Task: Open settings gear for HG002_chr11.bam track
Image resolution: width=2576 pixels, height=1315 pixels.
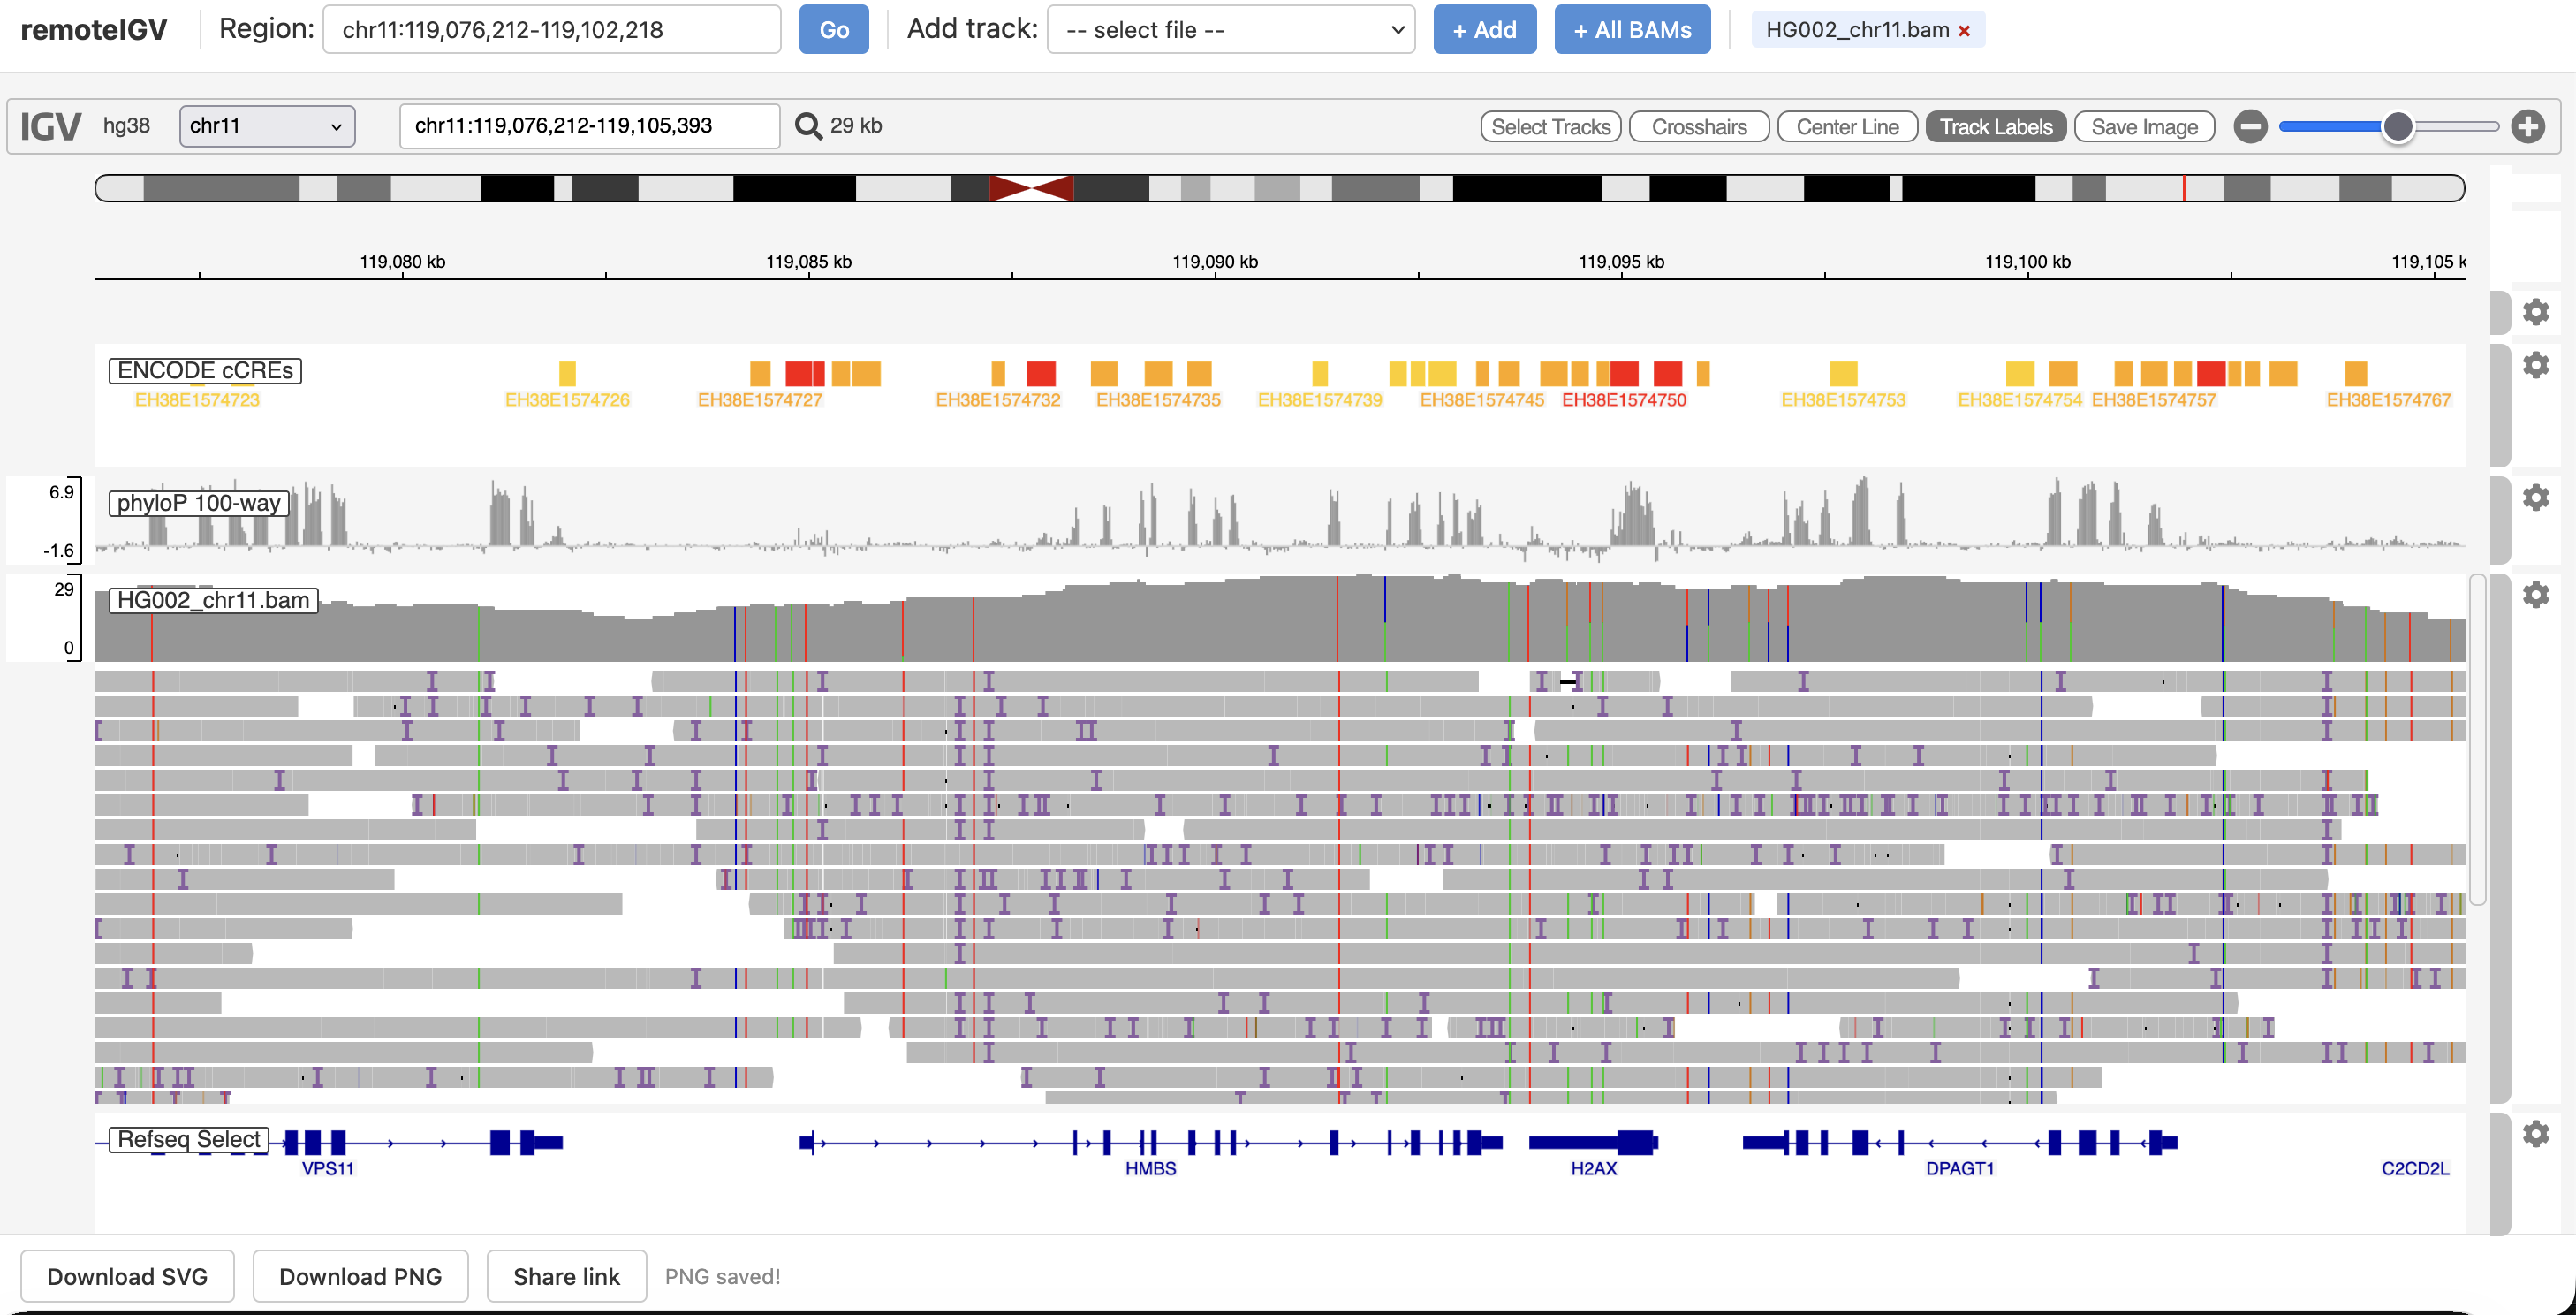Action: pyautogui.click(x=2535, y=595)
